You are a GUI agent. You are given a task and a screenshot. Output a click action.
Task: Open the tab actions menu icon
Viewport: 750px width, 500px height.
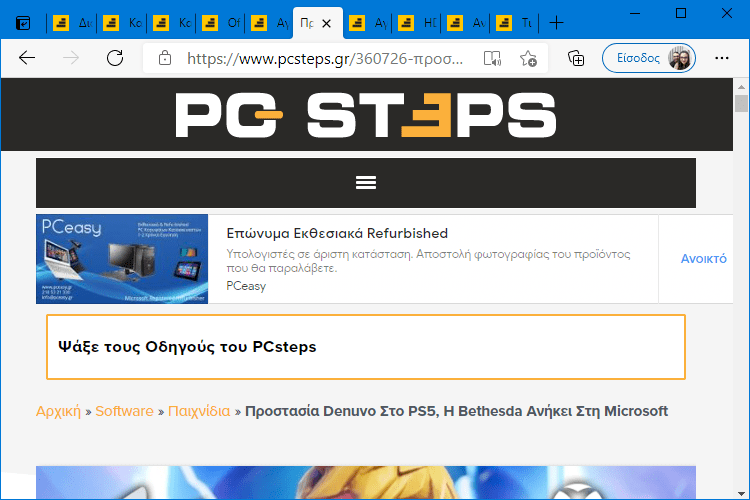pyautogui.click(x=23, y=23)
